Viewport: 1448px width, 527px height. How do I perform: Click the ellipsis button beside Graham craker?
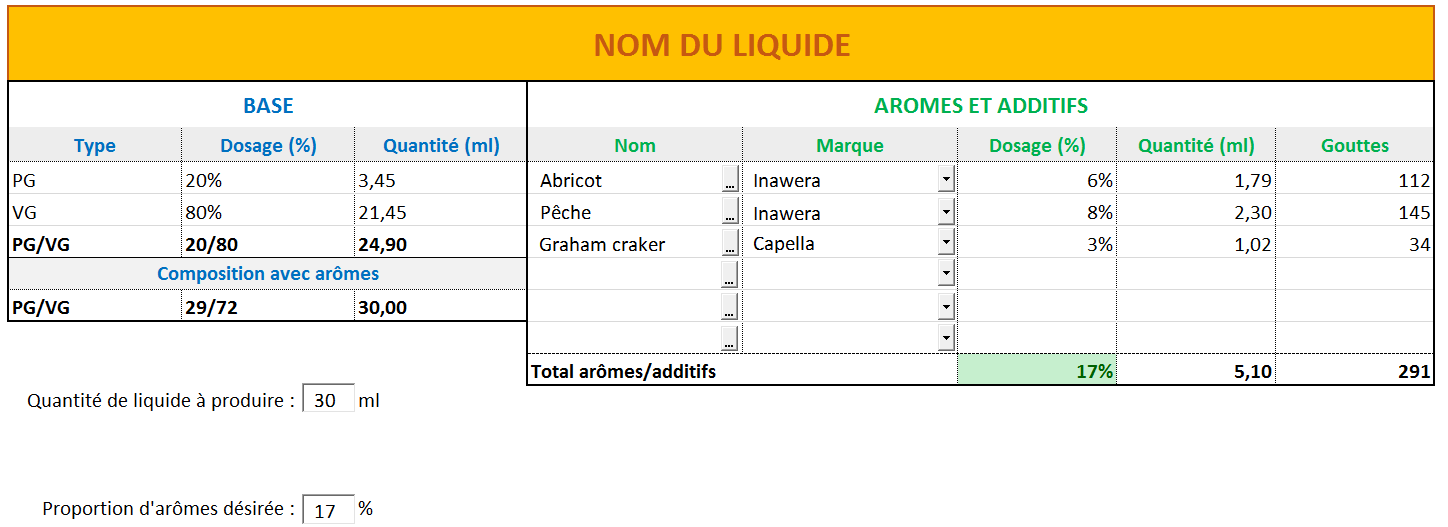[x=730, y=244]
